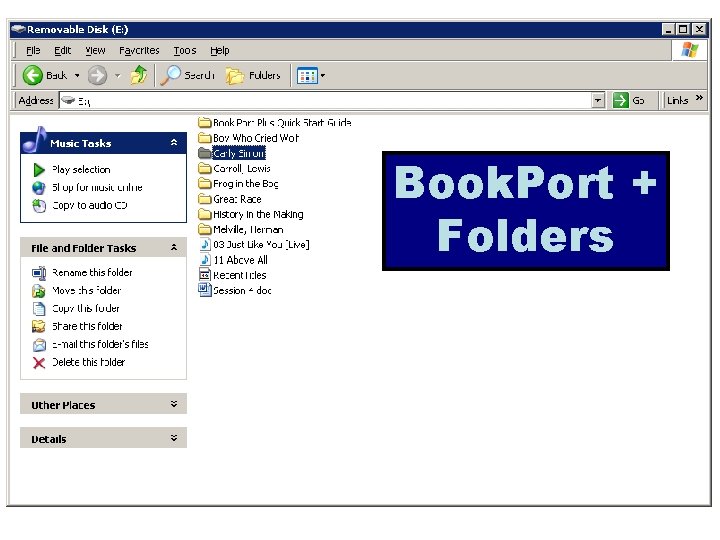Expand the Details panel

[x=174, y=438]
